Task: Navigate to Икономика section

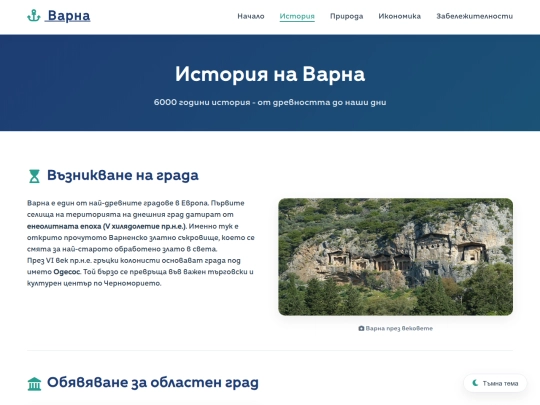Action: coord(399,16)
